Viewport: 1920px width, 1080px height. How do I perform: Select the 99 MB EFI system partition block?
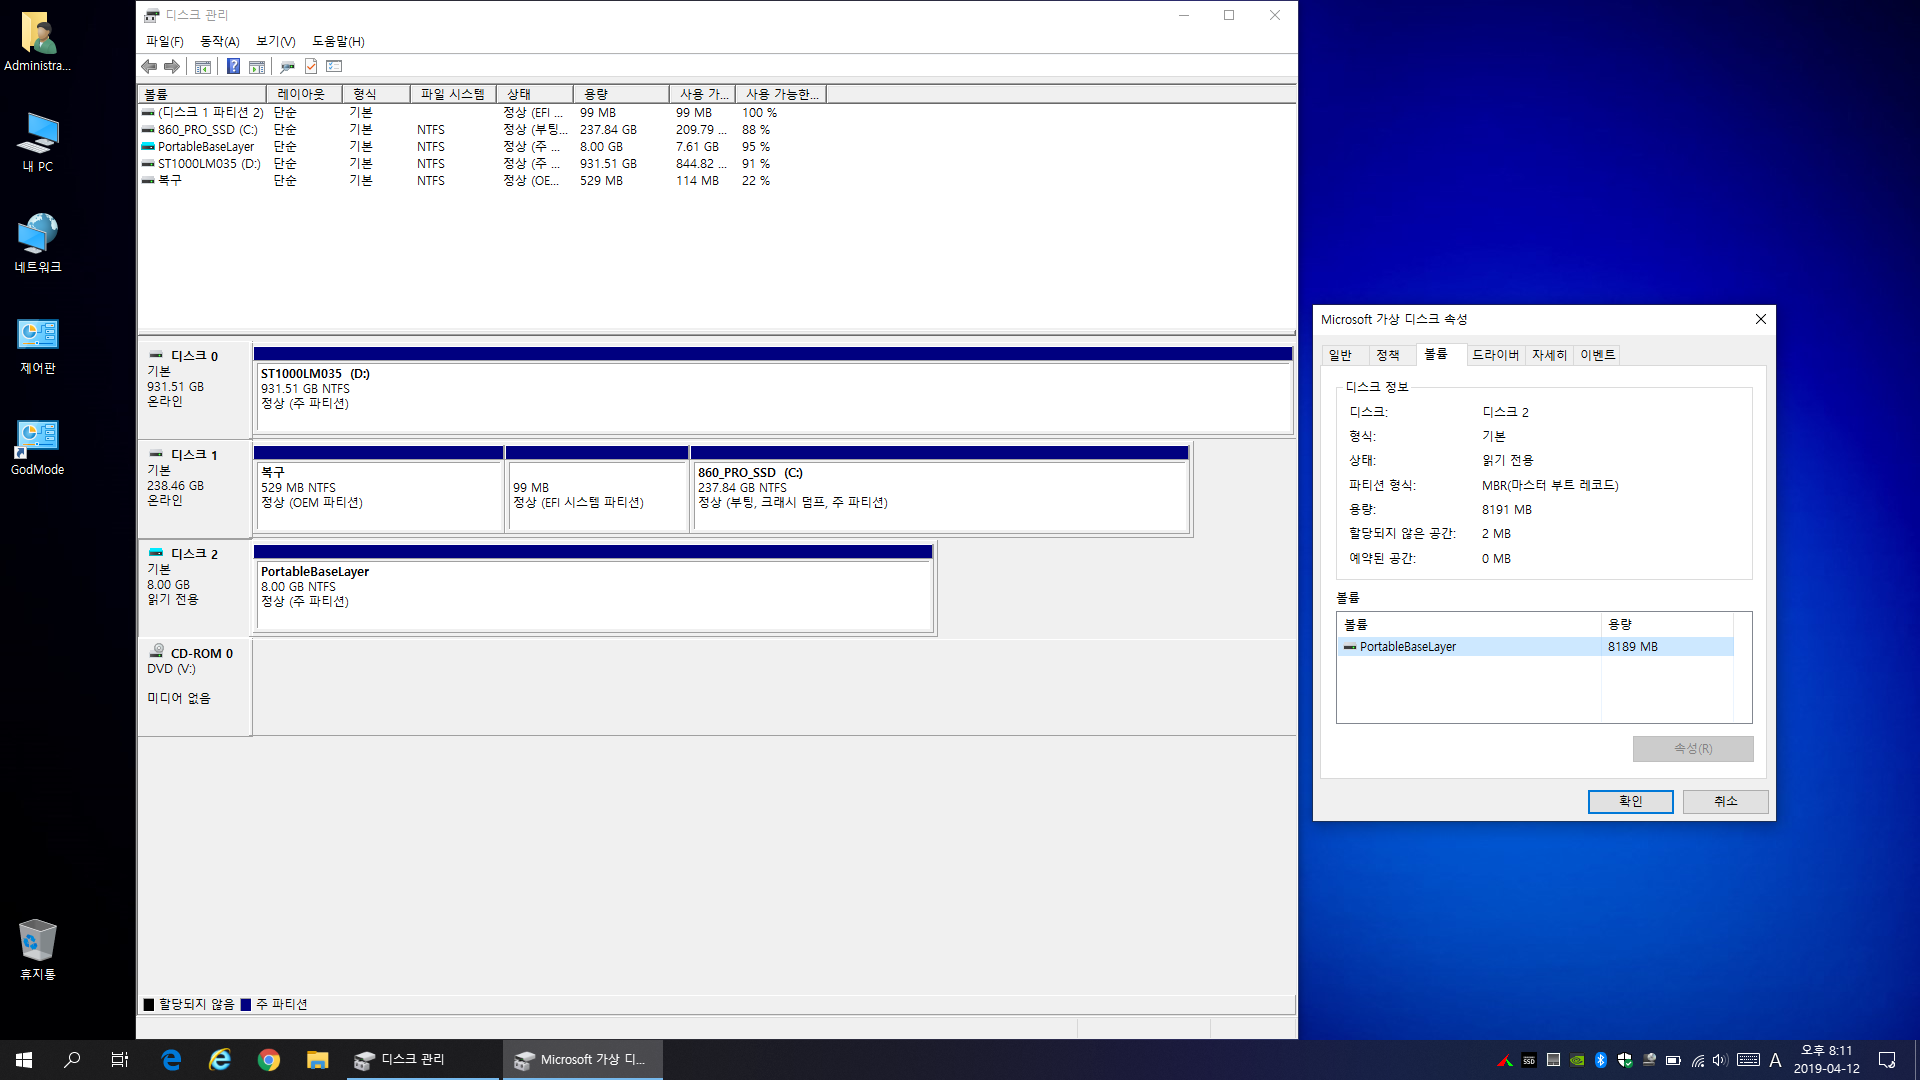(597, 489)
